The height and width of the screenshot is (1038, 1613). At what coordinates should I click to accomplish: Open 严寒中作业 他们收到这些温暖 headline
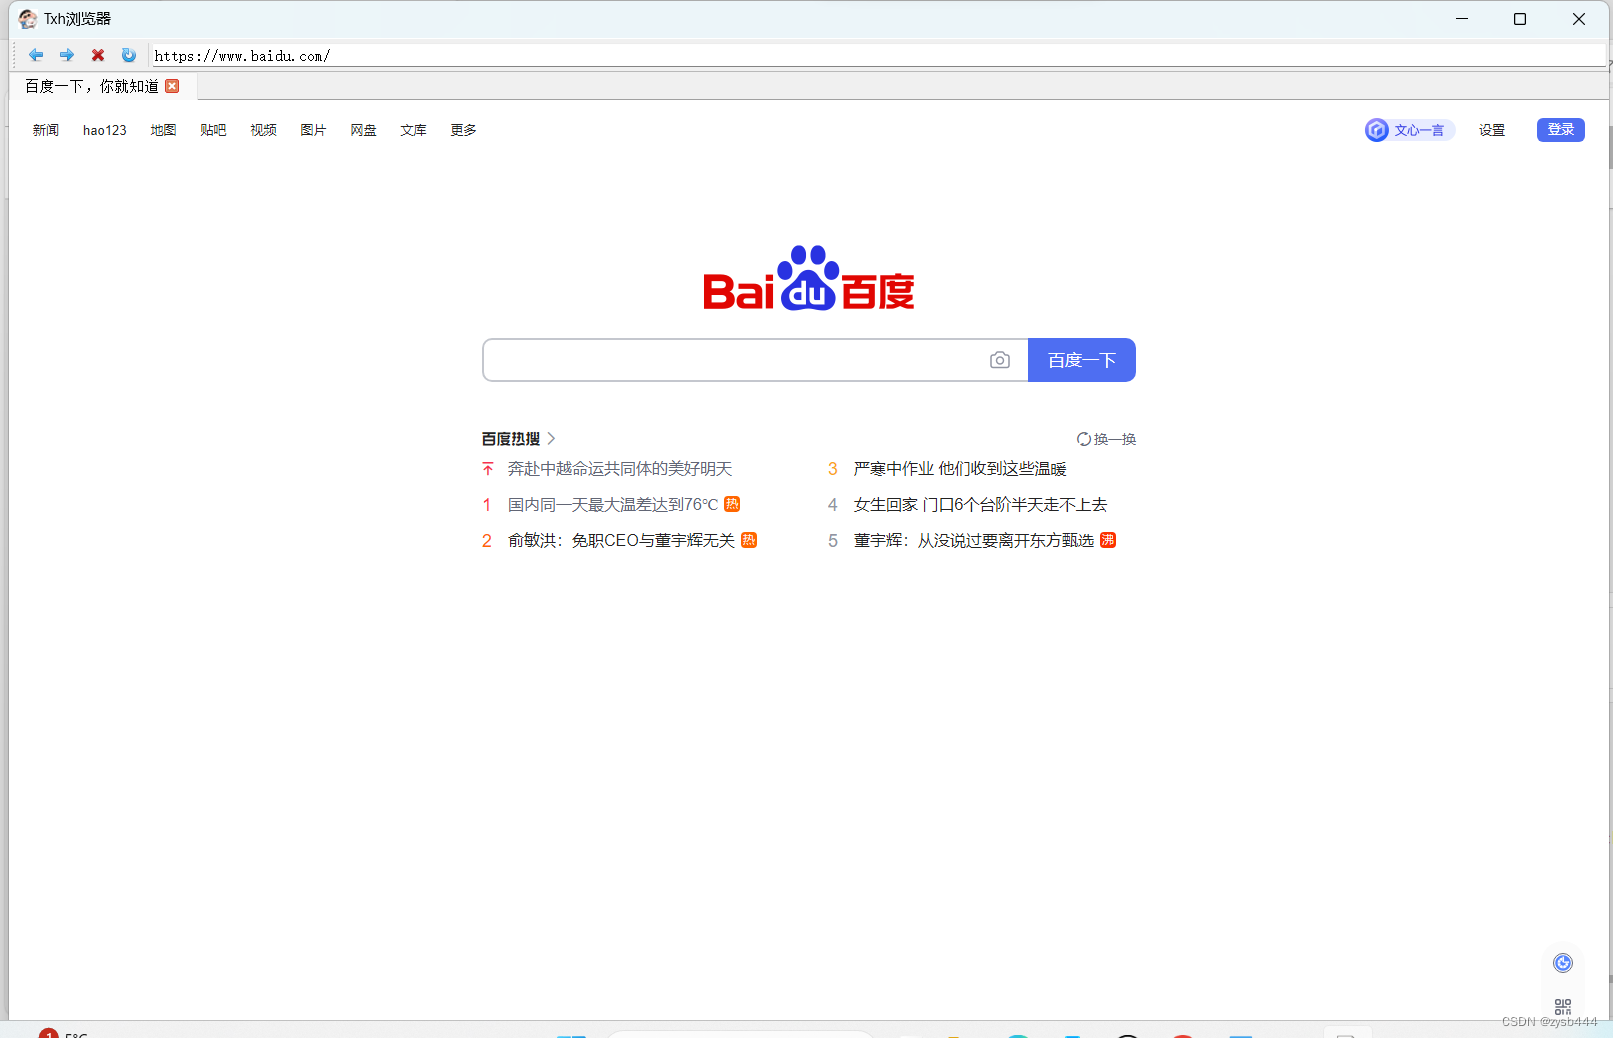[960, 469]
